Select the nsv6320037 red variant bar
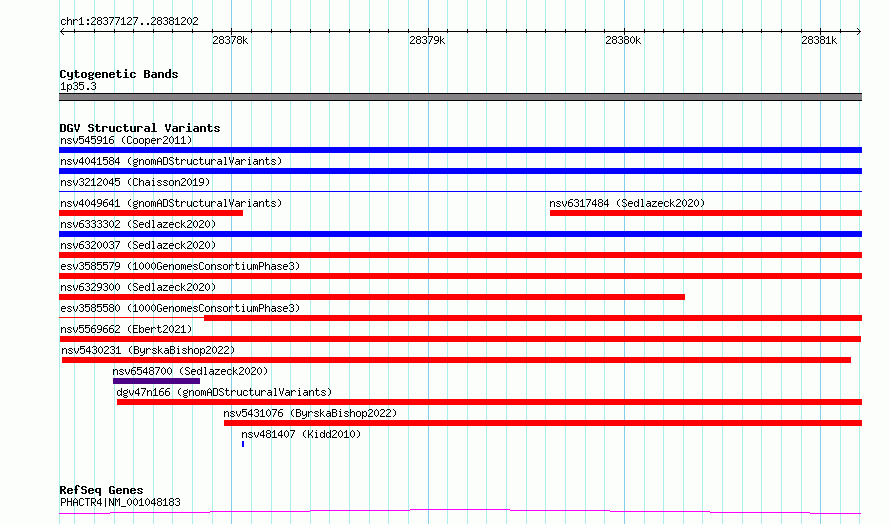Image resolution: width=890 pixels, height=524 pixels. coord(460,255)
